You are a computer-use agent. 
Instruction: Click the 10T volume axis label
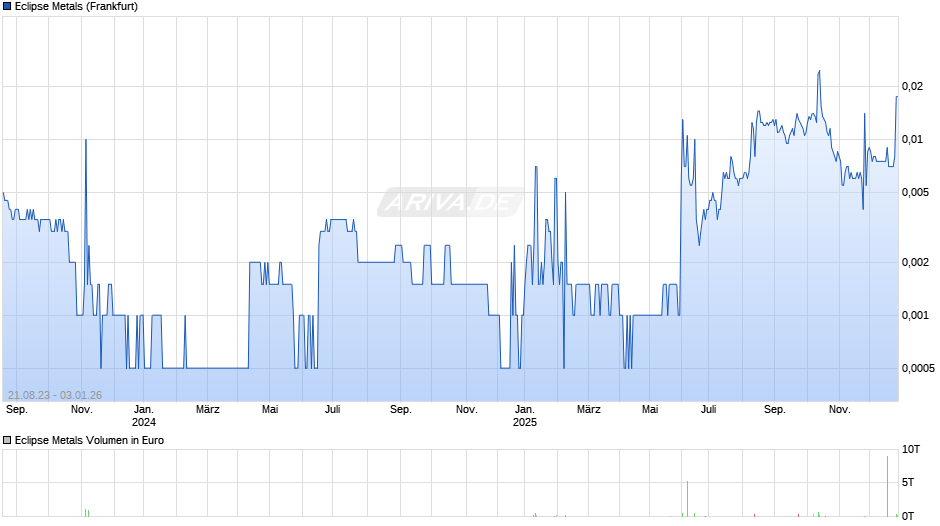911,449
